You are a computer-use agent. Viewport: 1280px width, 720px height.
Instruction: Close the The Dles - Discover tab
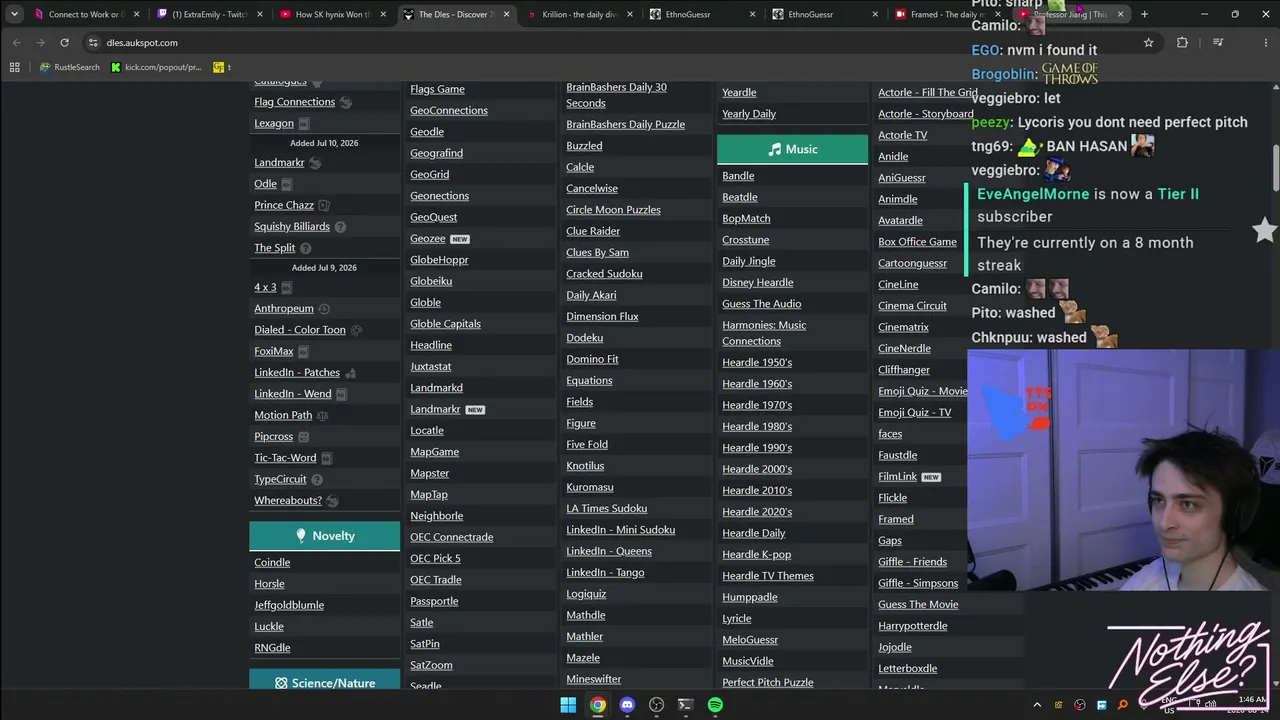click(507, 14)
